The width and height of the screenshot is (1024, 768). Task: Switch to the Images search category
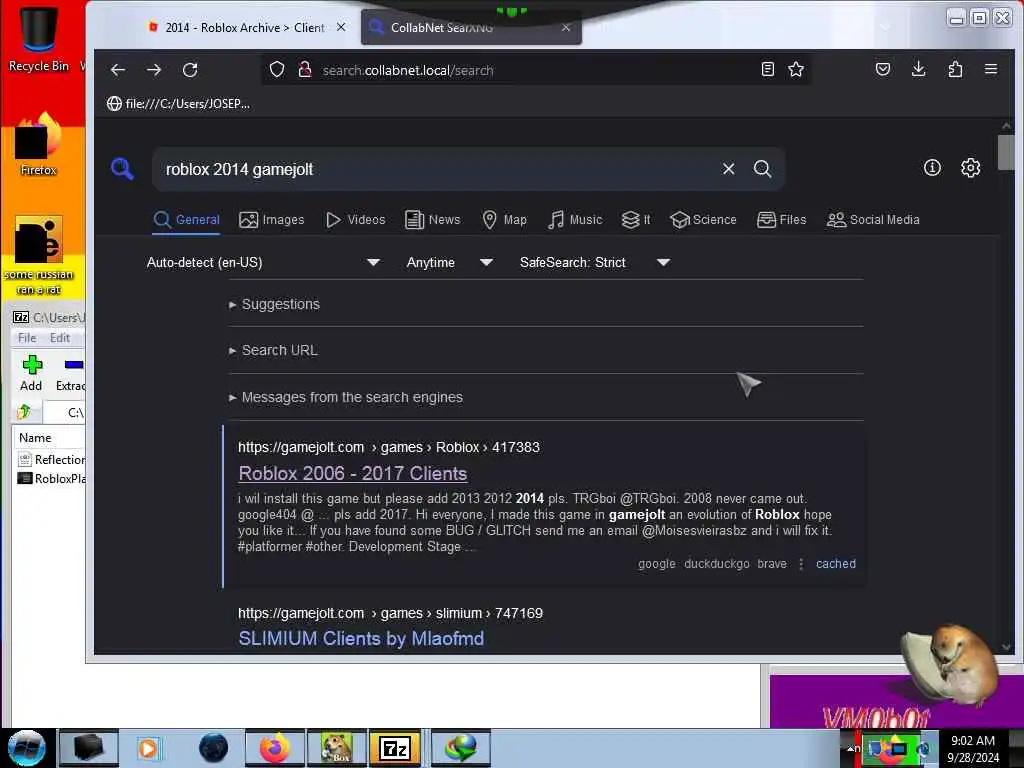[x=272, y=220]
